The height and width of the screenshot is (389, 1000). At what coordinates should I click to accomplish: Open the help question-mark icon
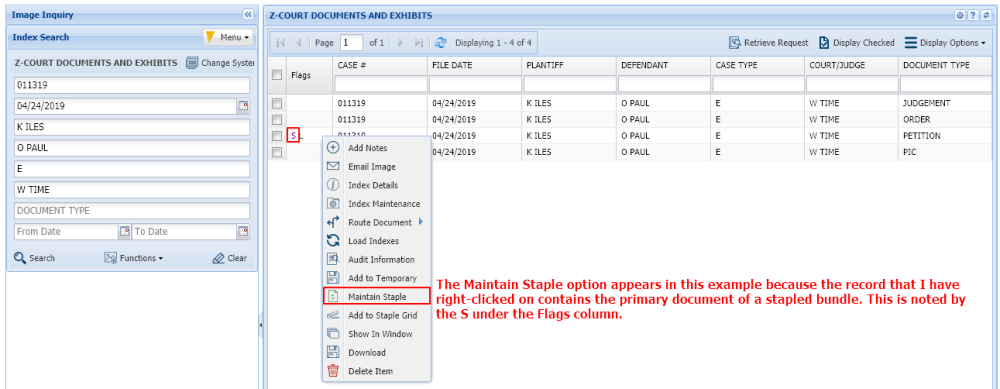(x=972, y=15)
